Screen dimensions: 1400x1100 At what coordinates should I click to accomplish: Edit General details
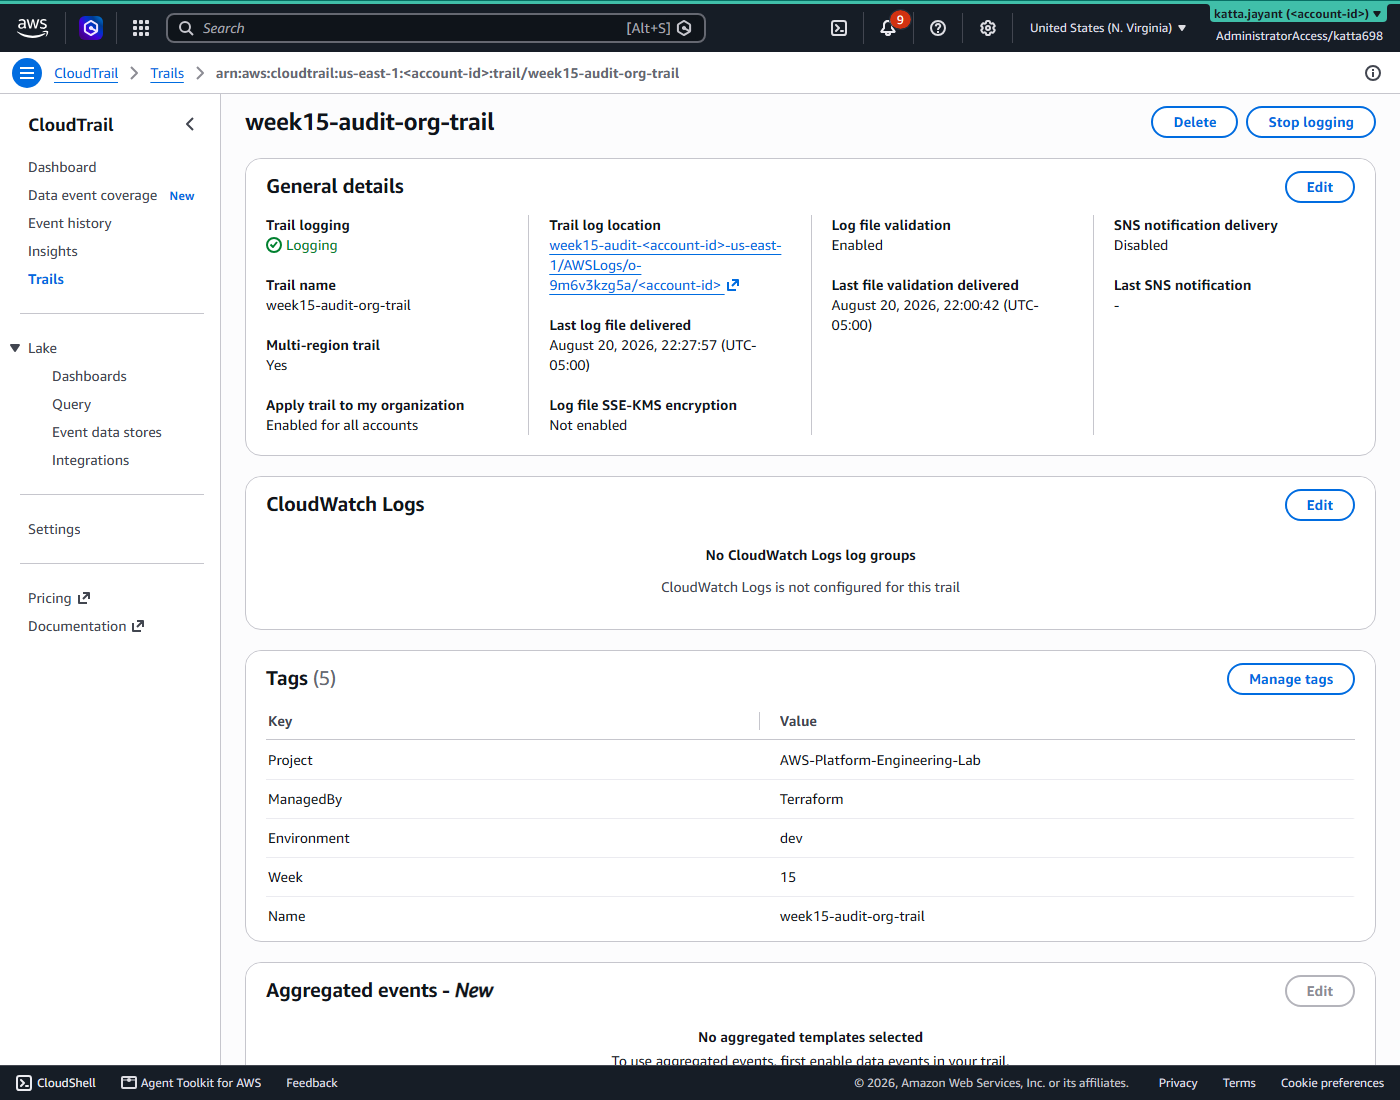(1319, 187)
